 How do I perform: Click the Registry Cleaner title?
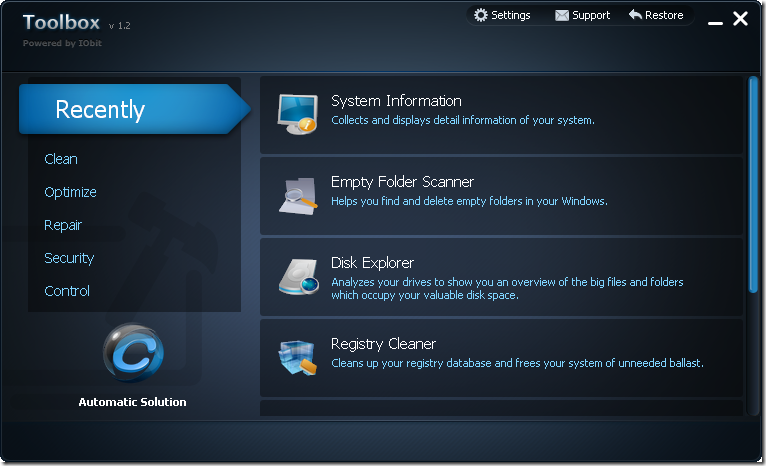[383, 344]
